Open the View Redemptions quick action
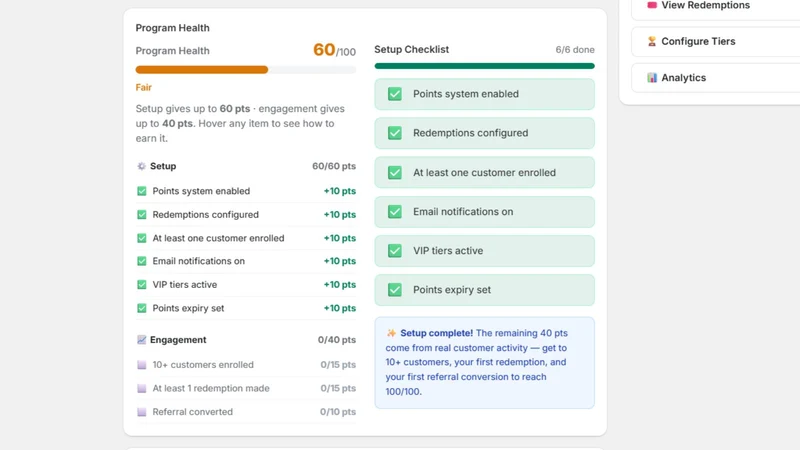Viewport: 800px width, 450px height. [715, 6]
